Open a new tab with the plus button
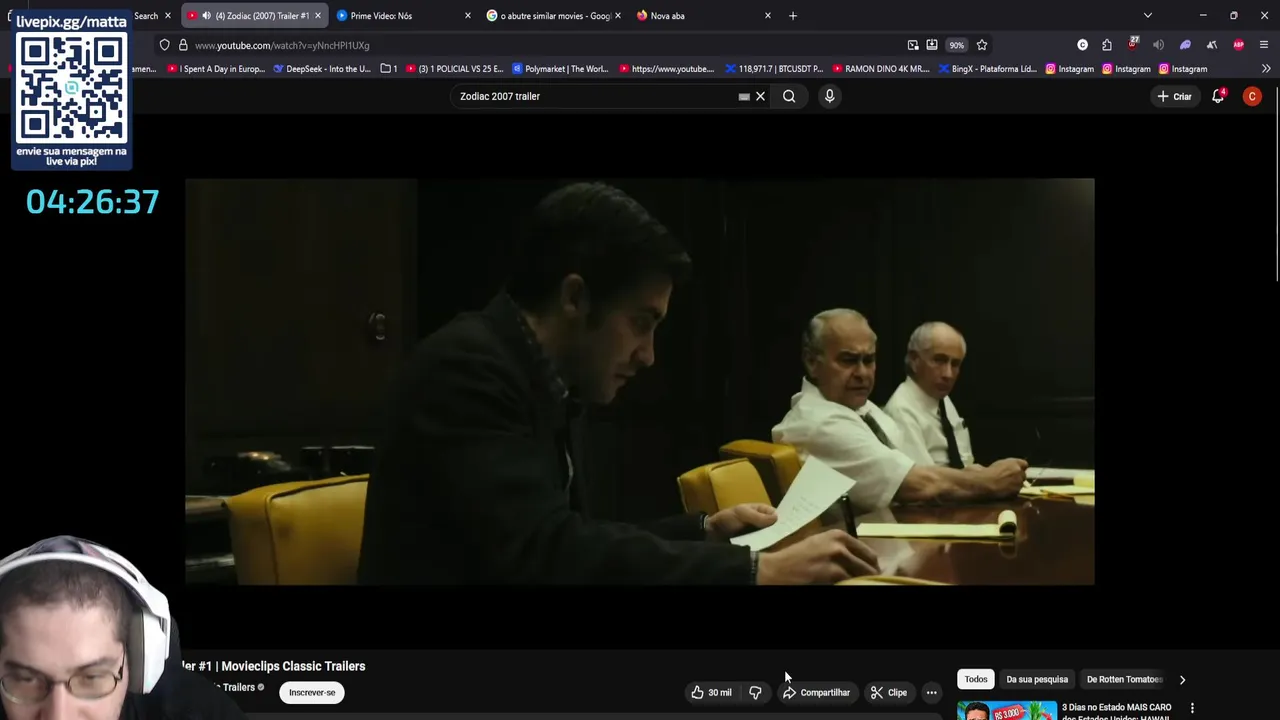This screenshot has width=1280, height=720. pyautogui.click(x=793, y=16)
